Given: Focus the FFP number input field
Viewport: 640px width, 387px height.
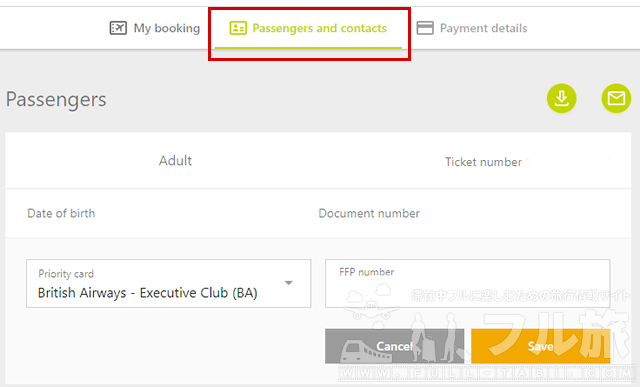Looking at the screenshot, I should pyautogui.click(x=468, y=283).
